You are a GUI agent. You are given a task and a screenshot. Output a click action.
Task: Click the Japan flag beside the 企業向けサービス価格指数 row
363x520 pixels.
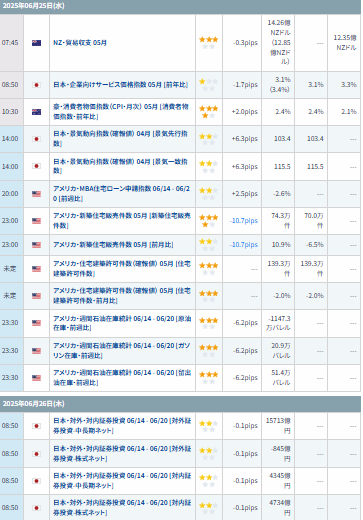36,85
